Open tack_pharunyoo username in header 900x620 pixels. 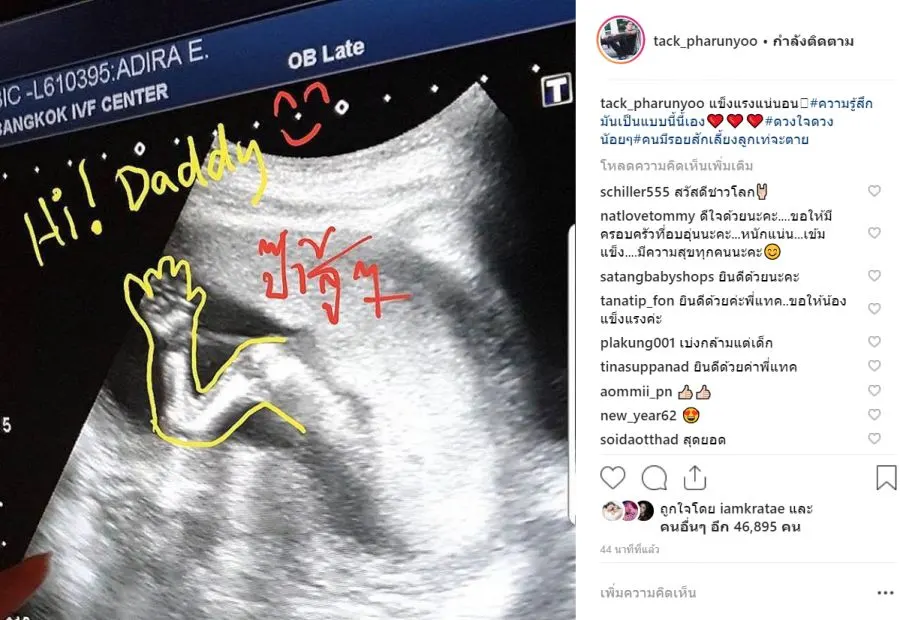pos(705,41)
